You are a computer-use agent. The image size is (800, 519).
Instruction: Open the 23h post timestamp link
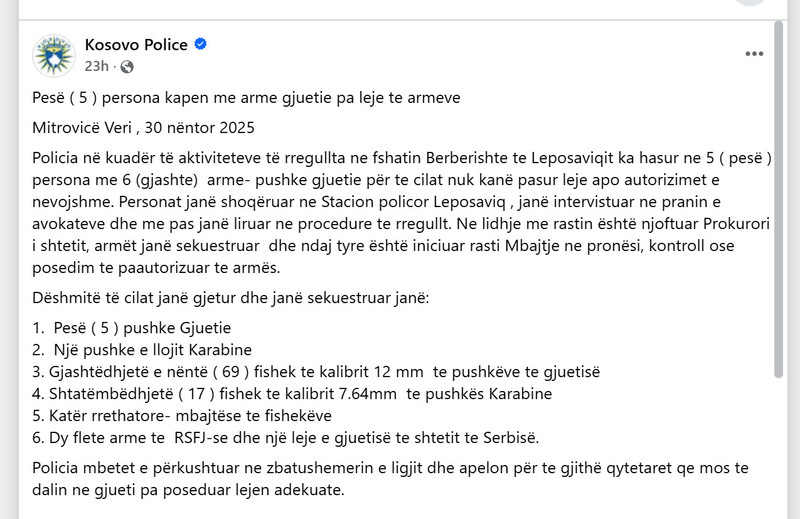point(97,66)
